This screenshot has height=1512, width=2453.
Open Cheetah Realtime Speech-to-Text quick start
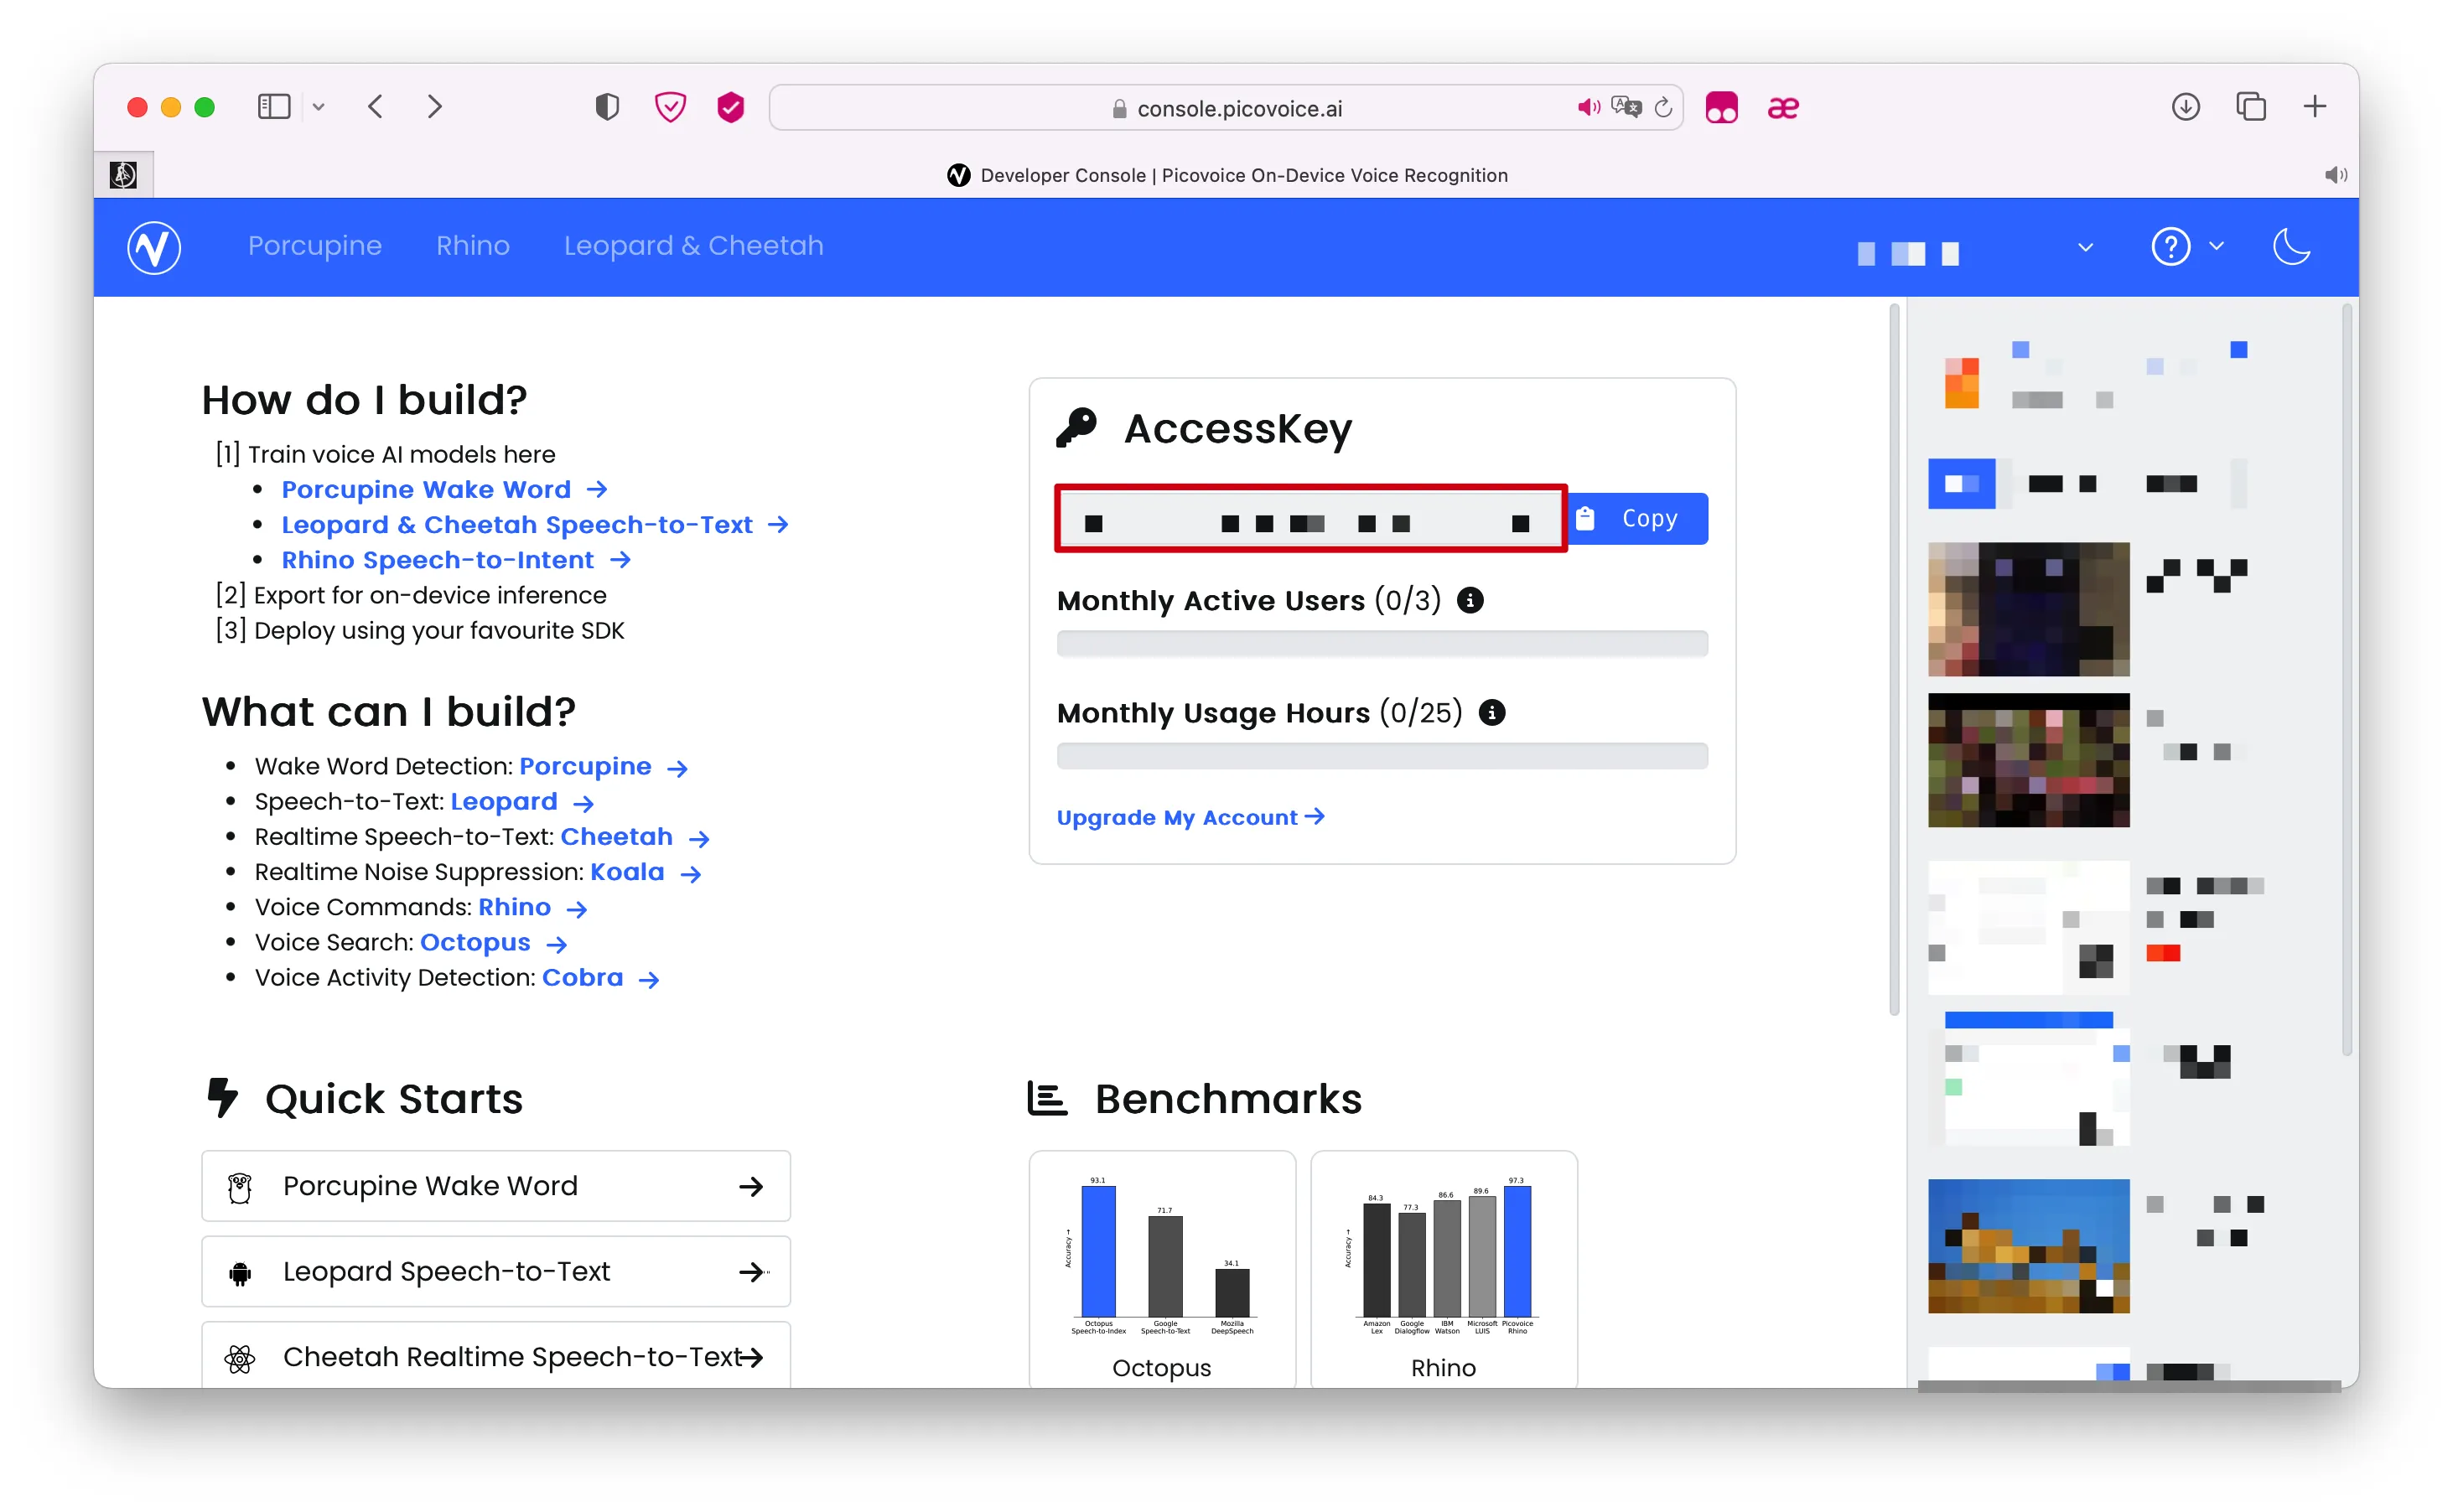[x=496, y=1356]
